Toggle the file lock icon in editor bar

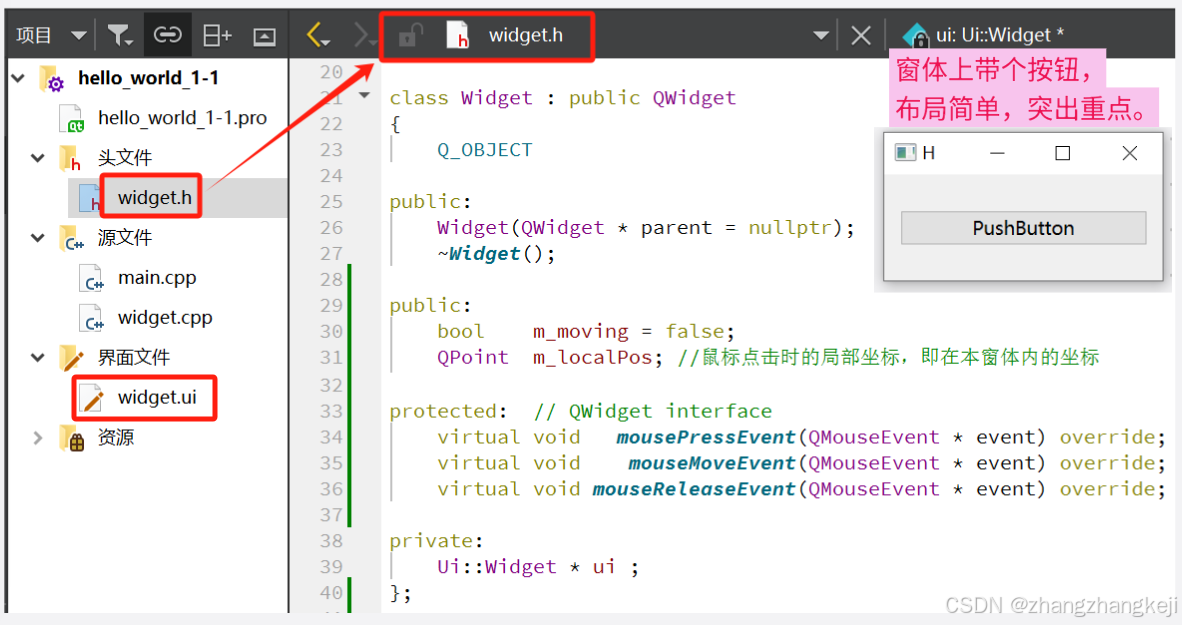(x=411, y=35)
